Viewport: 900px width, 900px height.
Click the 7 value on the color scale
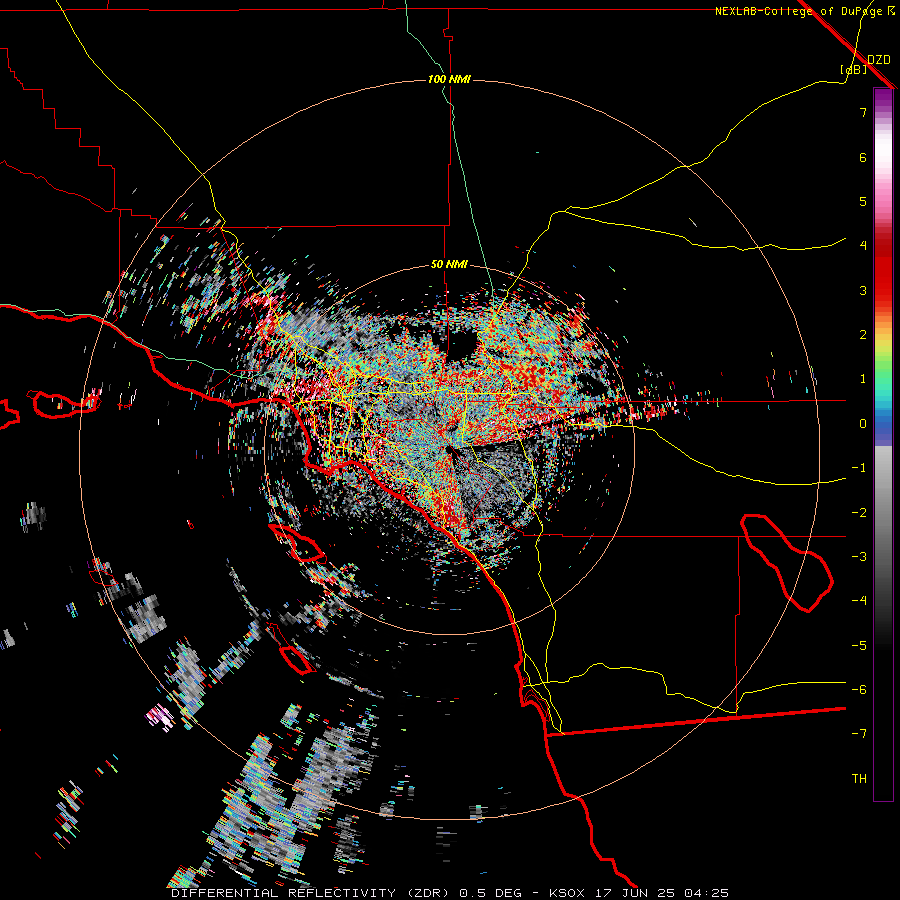(863, 112)
